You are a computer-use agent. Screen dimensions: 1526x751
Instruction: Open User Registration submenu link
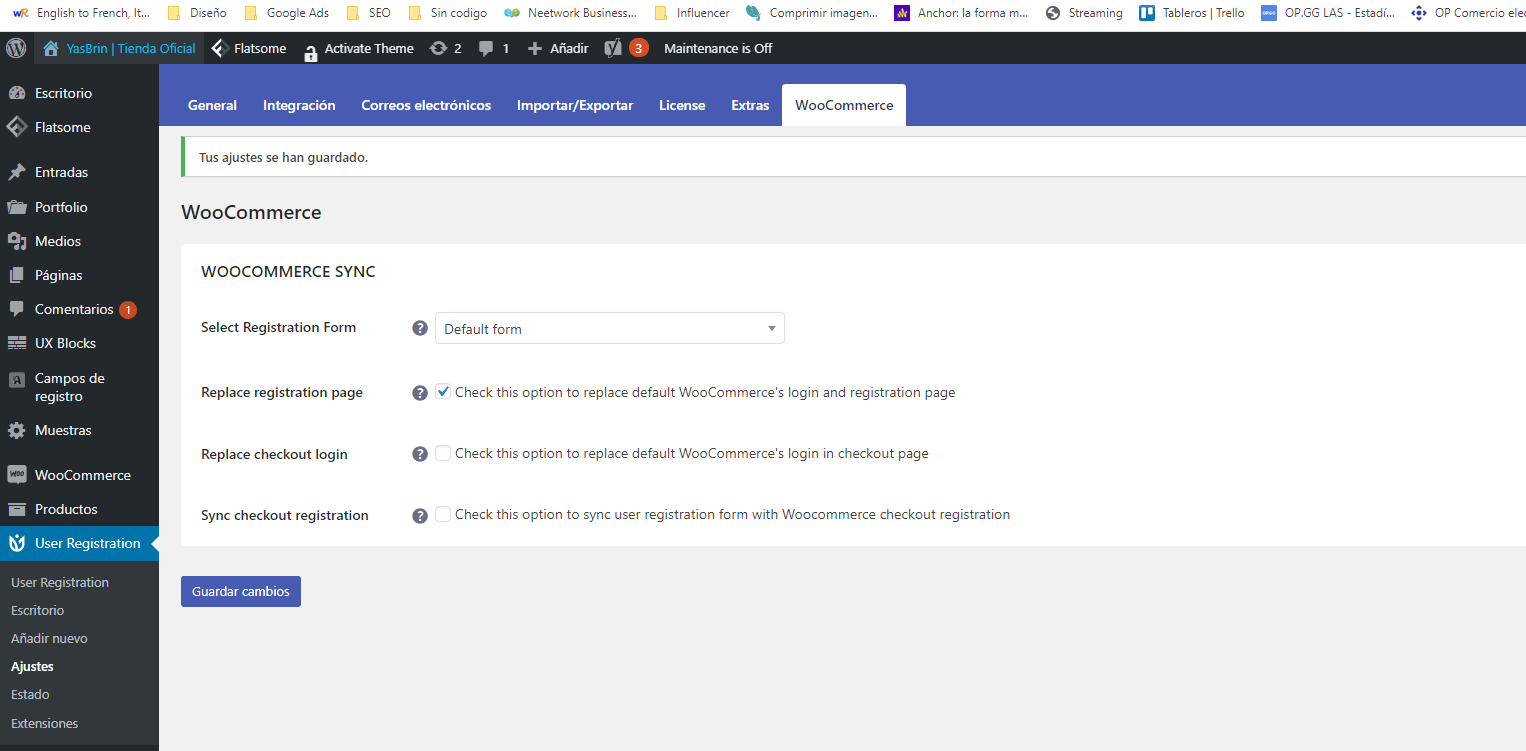(x=60, y=582)
